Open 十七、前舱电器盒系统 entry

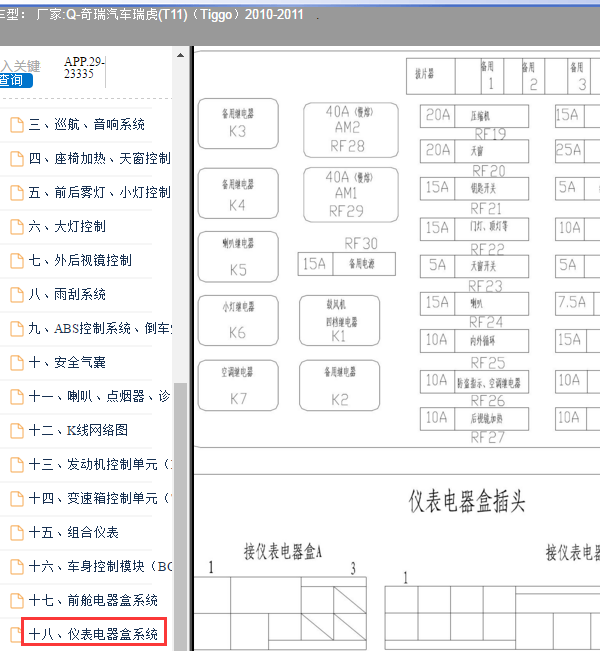click(x=93, y=601)
